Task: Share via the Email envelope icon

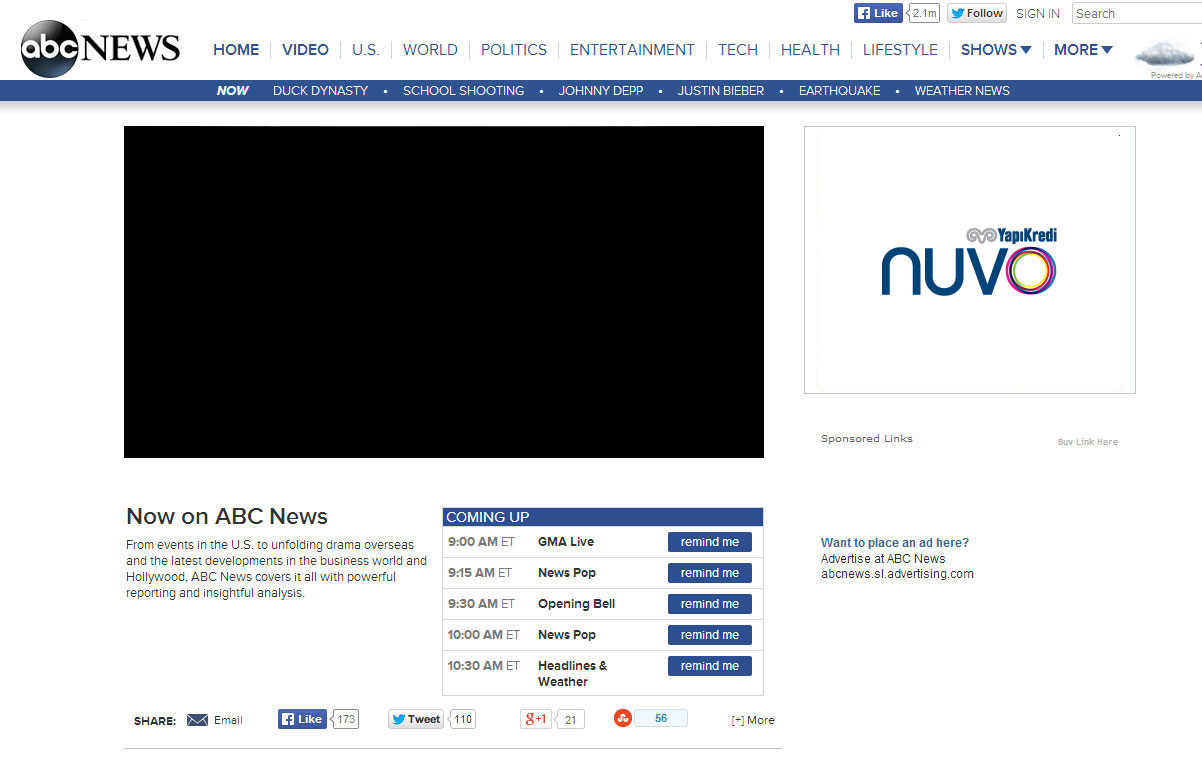Action: click(198, 720)
